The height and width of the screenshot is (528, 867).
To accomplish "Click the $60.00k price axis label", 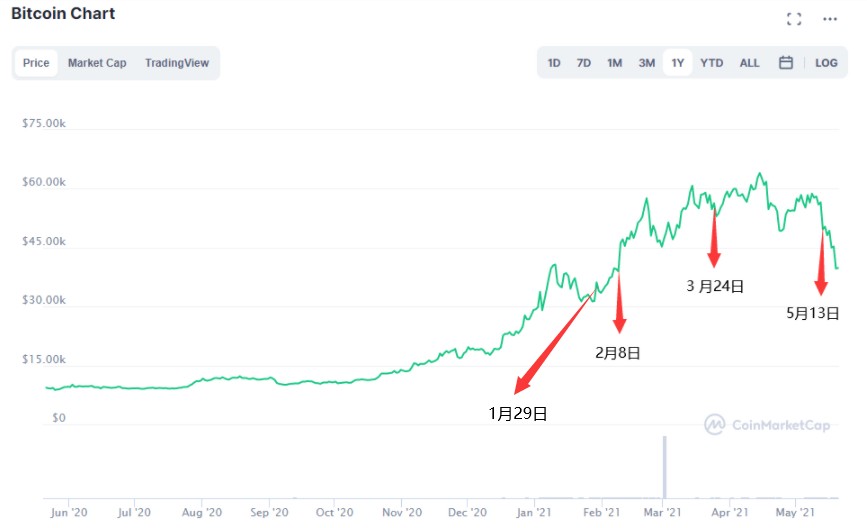I will point(44,183).
